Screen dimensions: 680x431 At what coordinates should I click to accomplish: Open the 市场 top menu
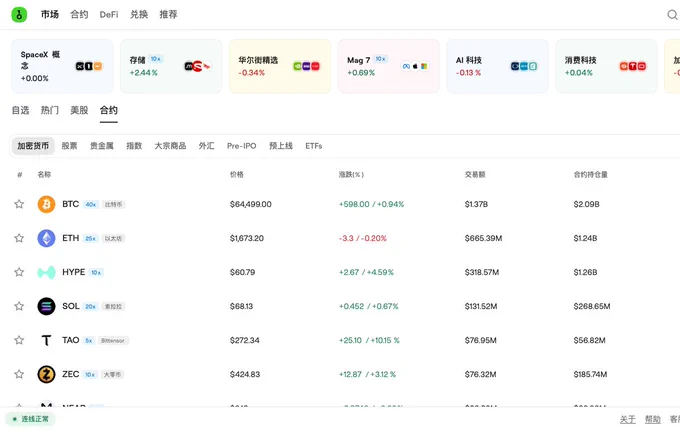tap(50, 15)
